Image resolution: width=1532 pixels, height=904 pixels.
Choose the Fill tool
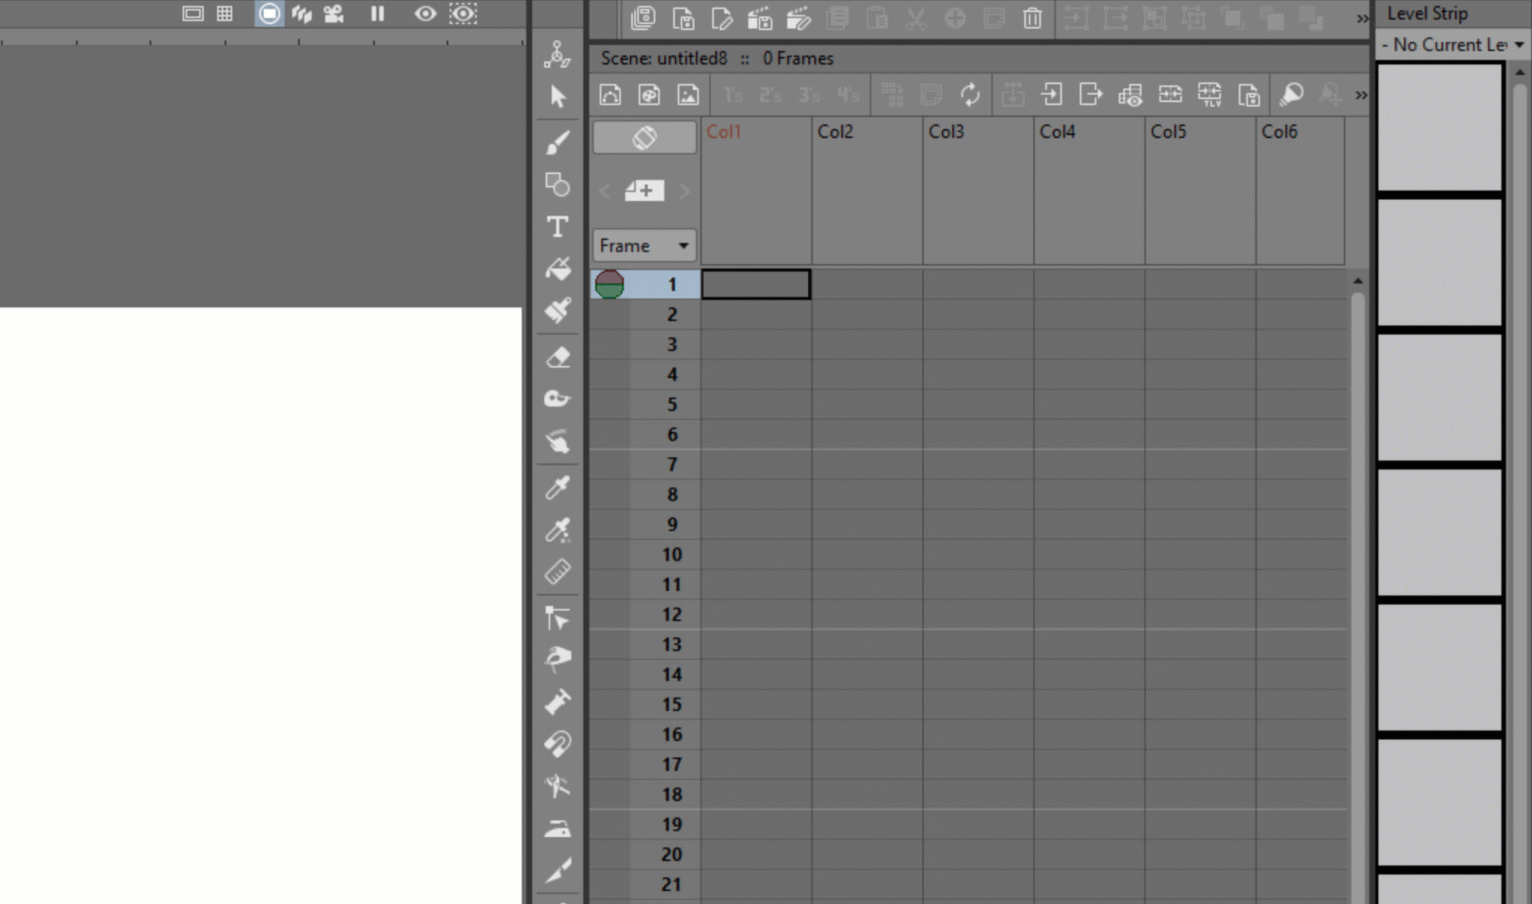coord(557,268)
